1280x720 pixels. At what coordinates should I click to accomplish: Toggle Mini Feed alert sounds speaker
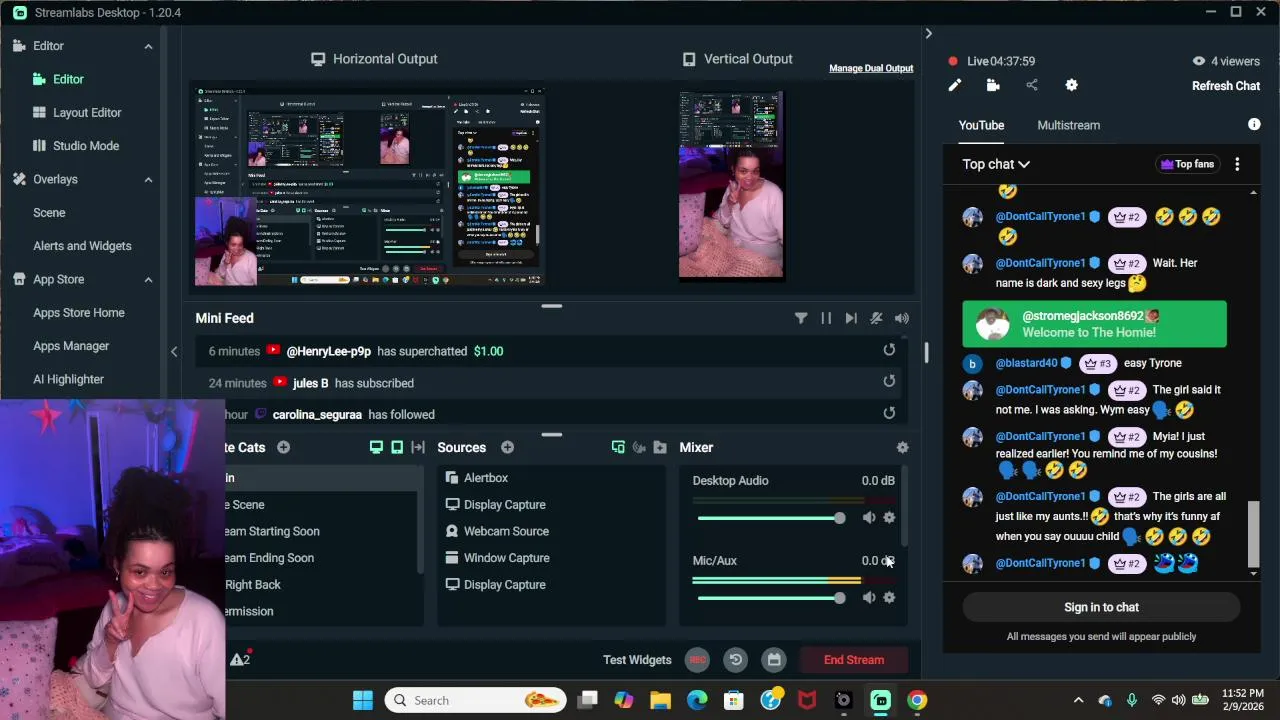901,318
